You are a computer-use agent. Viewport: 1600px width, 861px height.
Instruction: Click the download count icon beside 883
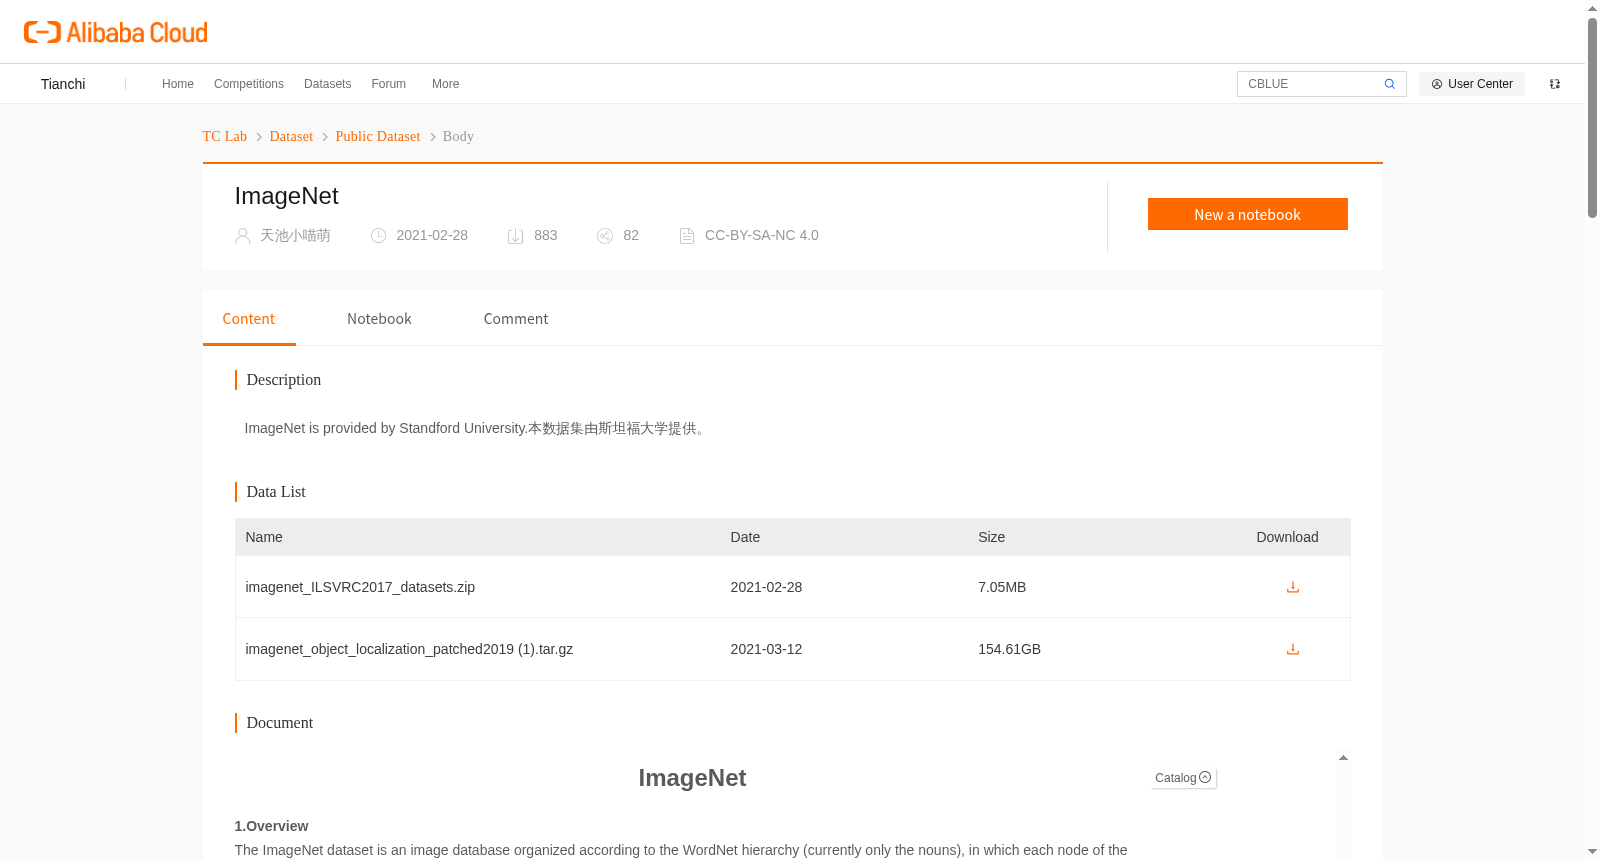coord(515,236)
